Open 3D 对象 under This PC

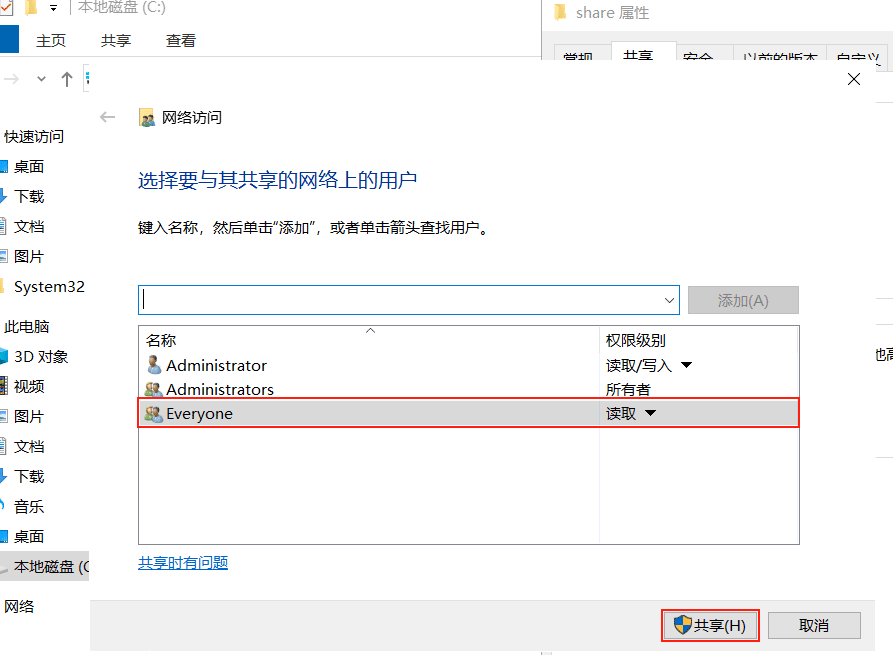coord(41,357)
